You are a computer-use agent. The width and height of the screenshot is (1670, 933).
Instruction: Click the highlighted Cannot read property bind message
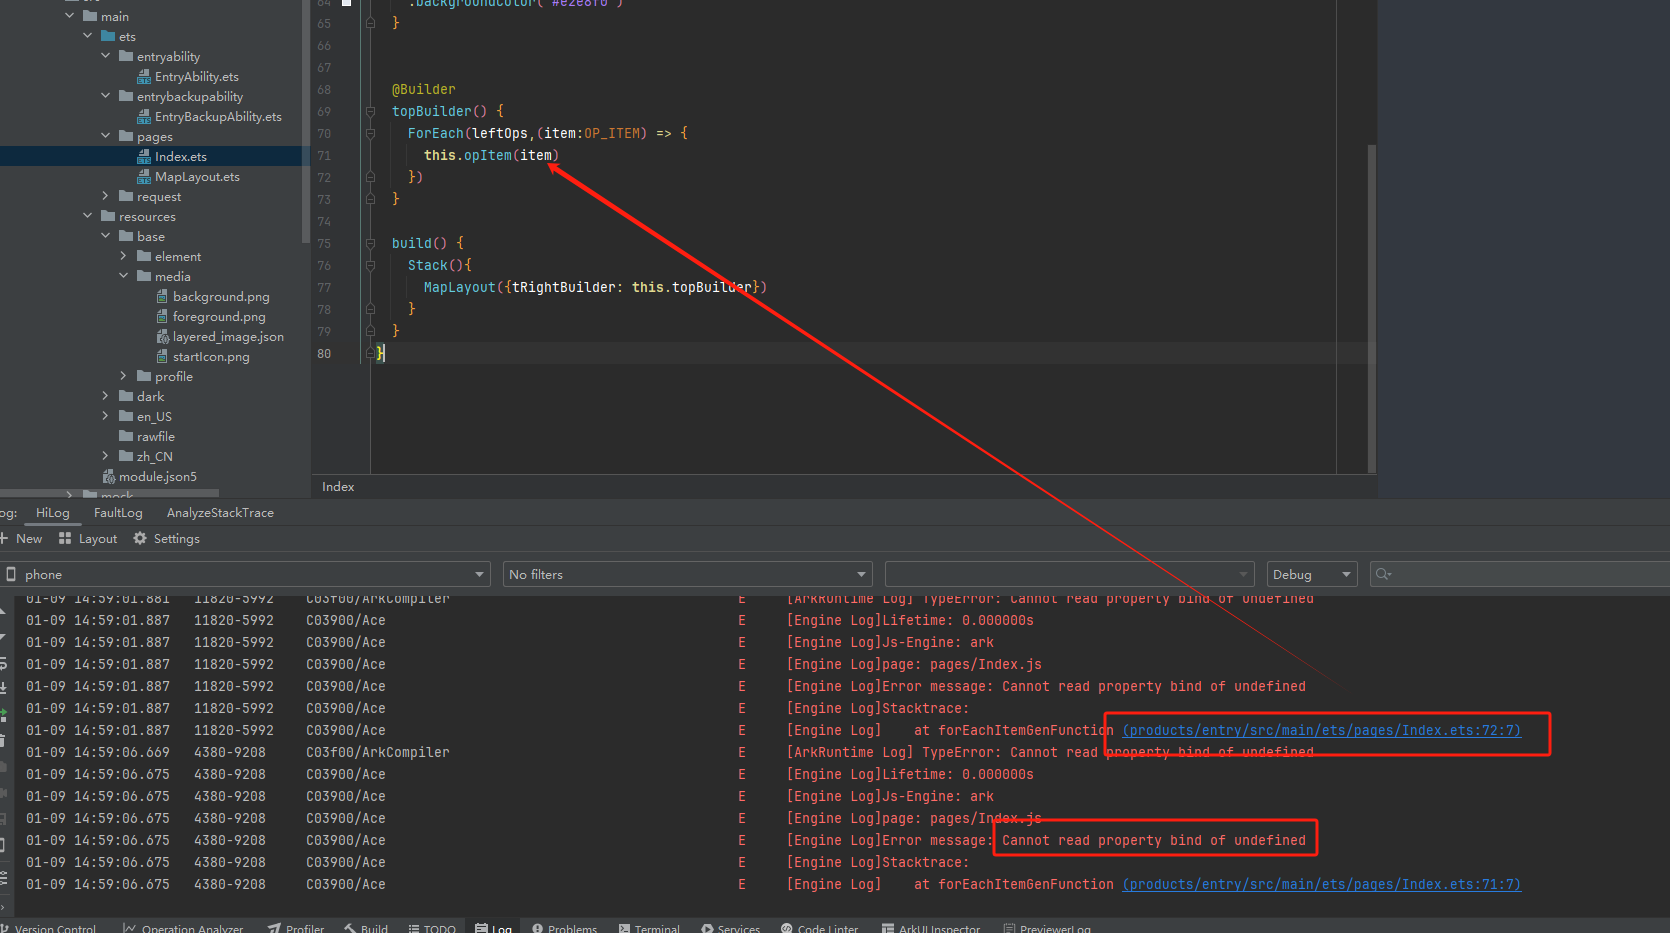pyautogui.click(x=1154, y=840)
